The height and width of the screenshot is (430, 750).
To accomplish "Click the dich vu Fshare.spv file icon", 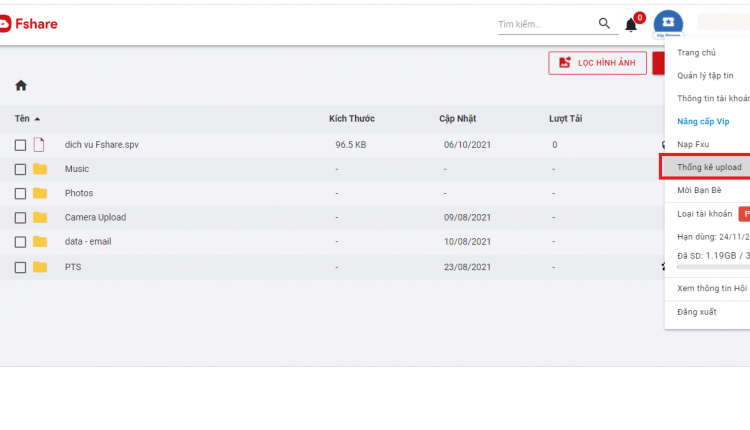I will tap(39, 144).
